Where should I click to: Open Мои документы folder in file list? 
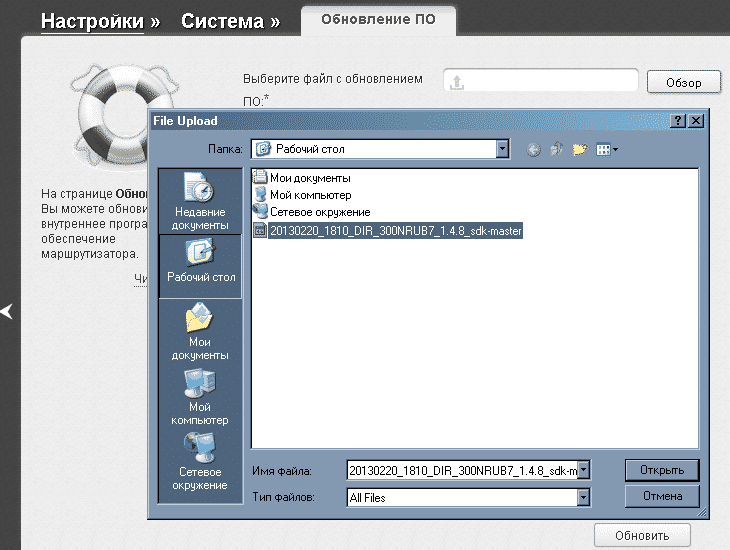309,177
